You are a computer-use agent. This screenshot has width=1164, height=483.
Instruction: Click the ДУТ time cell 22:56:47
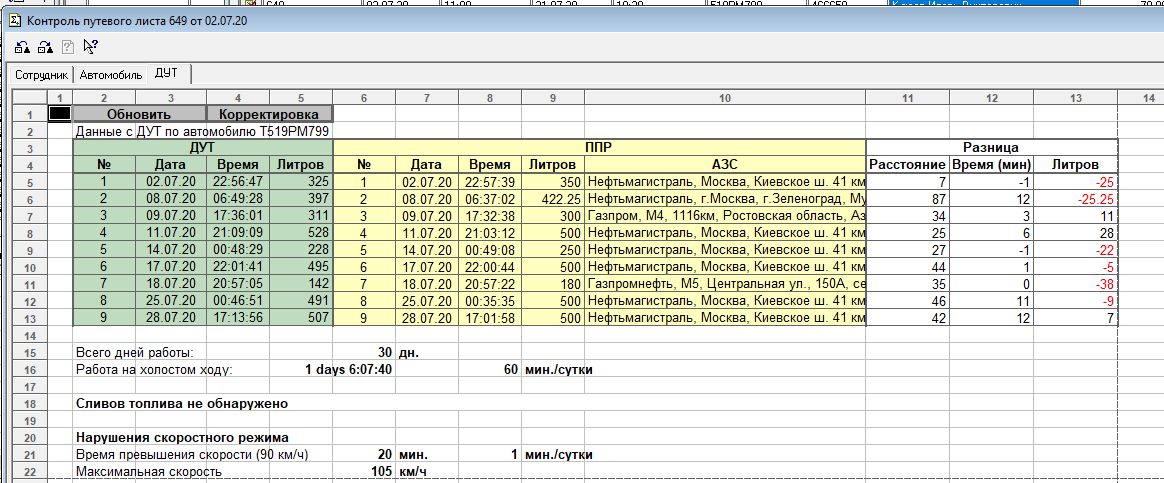237,182
